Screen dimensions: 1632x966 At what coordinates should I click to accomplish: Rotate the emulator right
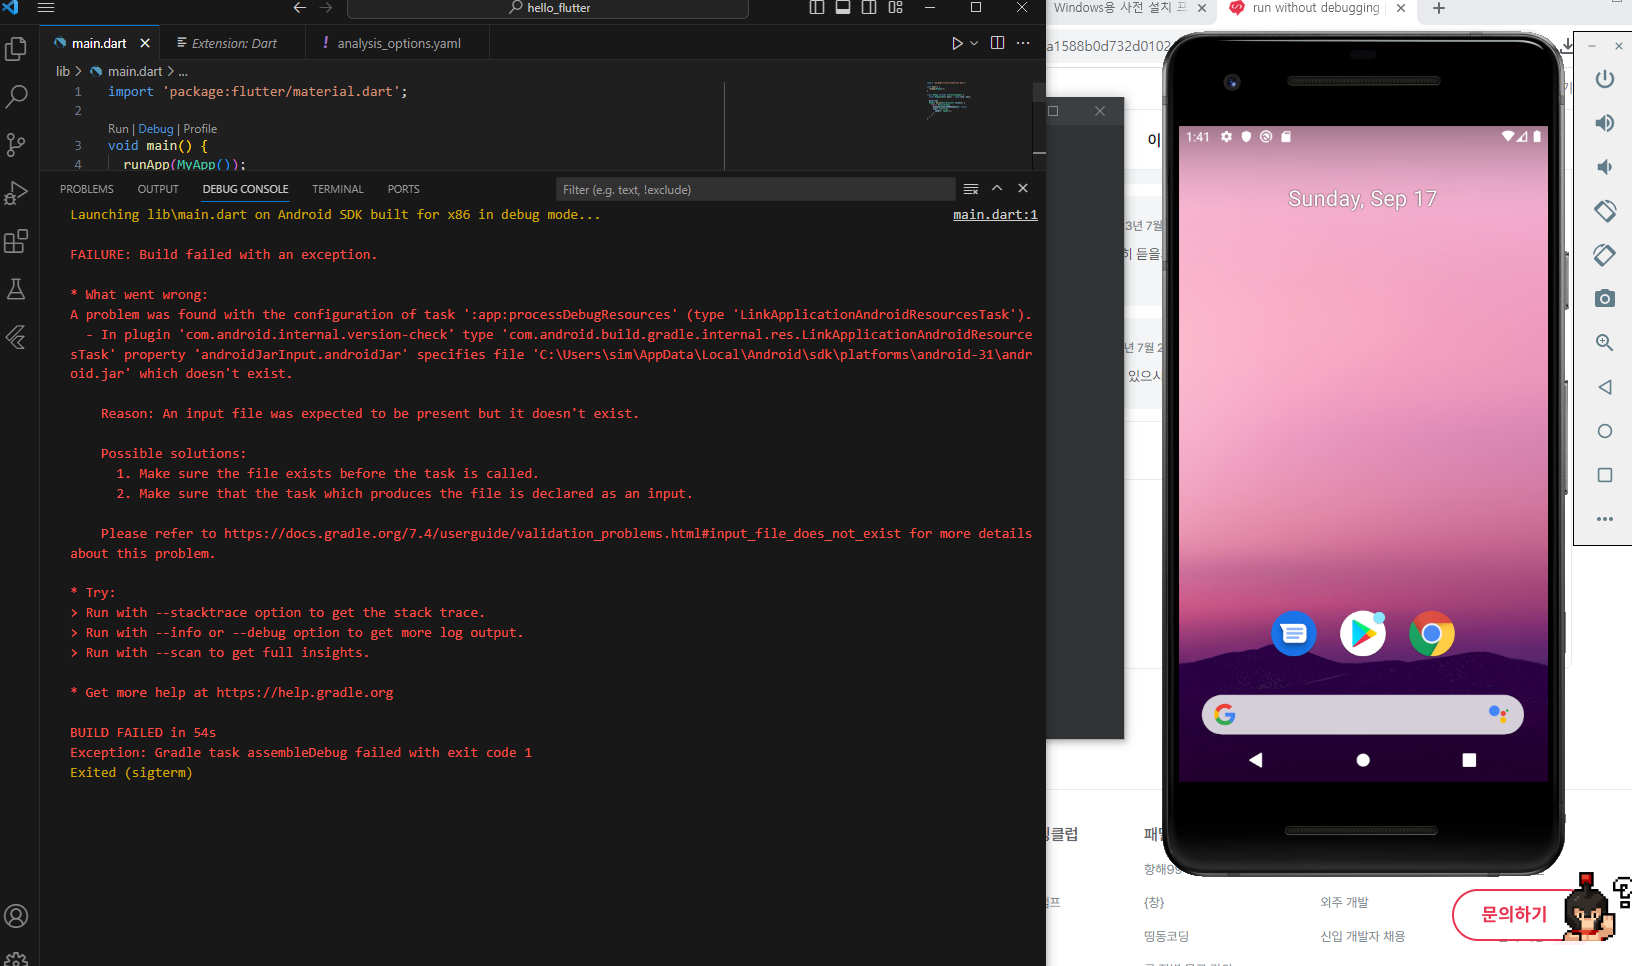[x=1605, y=255]
